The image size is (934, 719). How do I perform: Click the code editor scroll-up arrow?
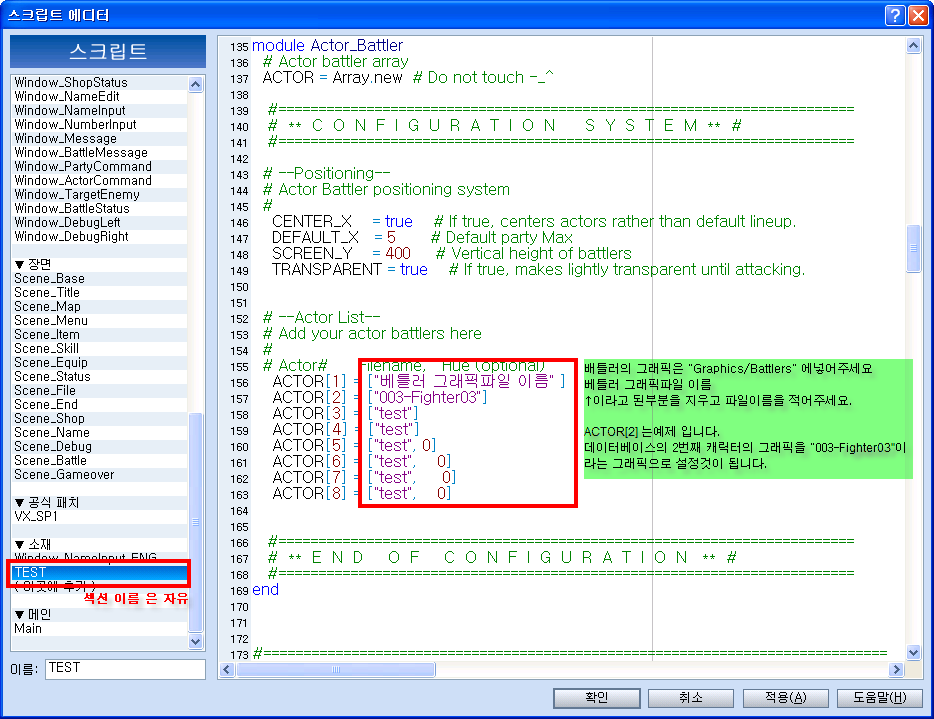[x=913, y=45]
